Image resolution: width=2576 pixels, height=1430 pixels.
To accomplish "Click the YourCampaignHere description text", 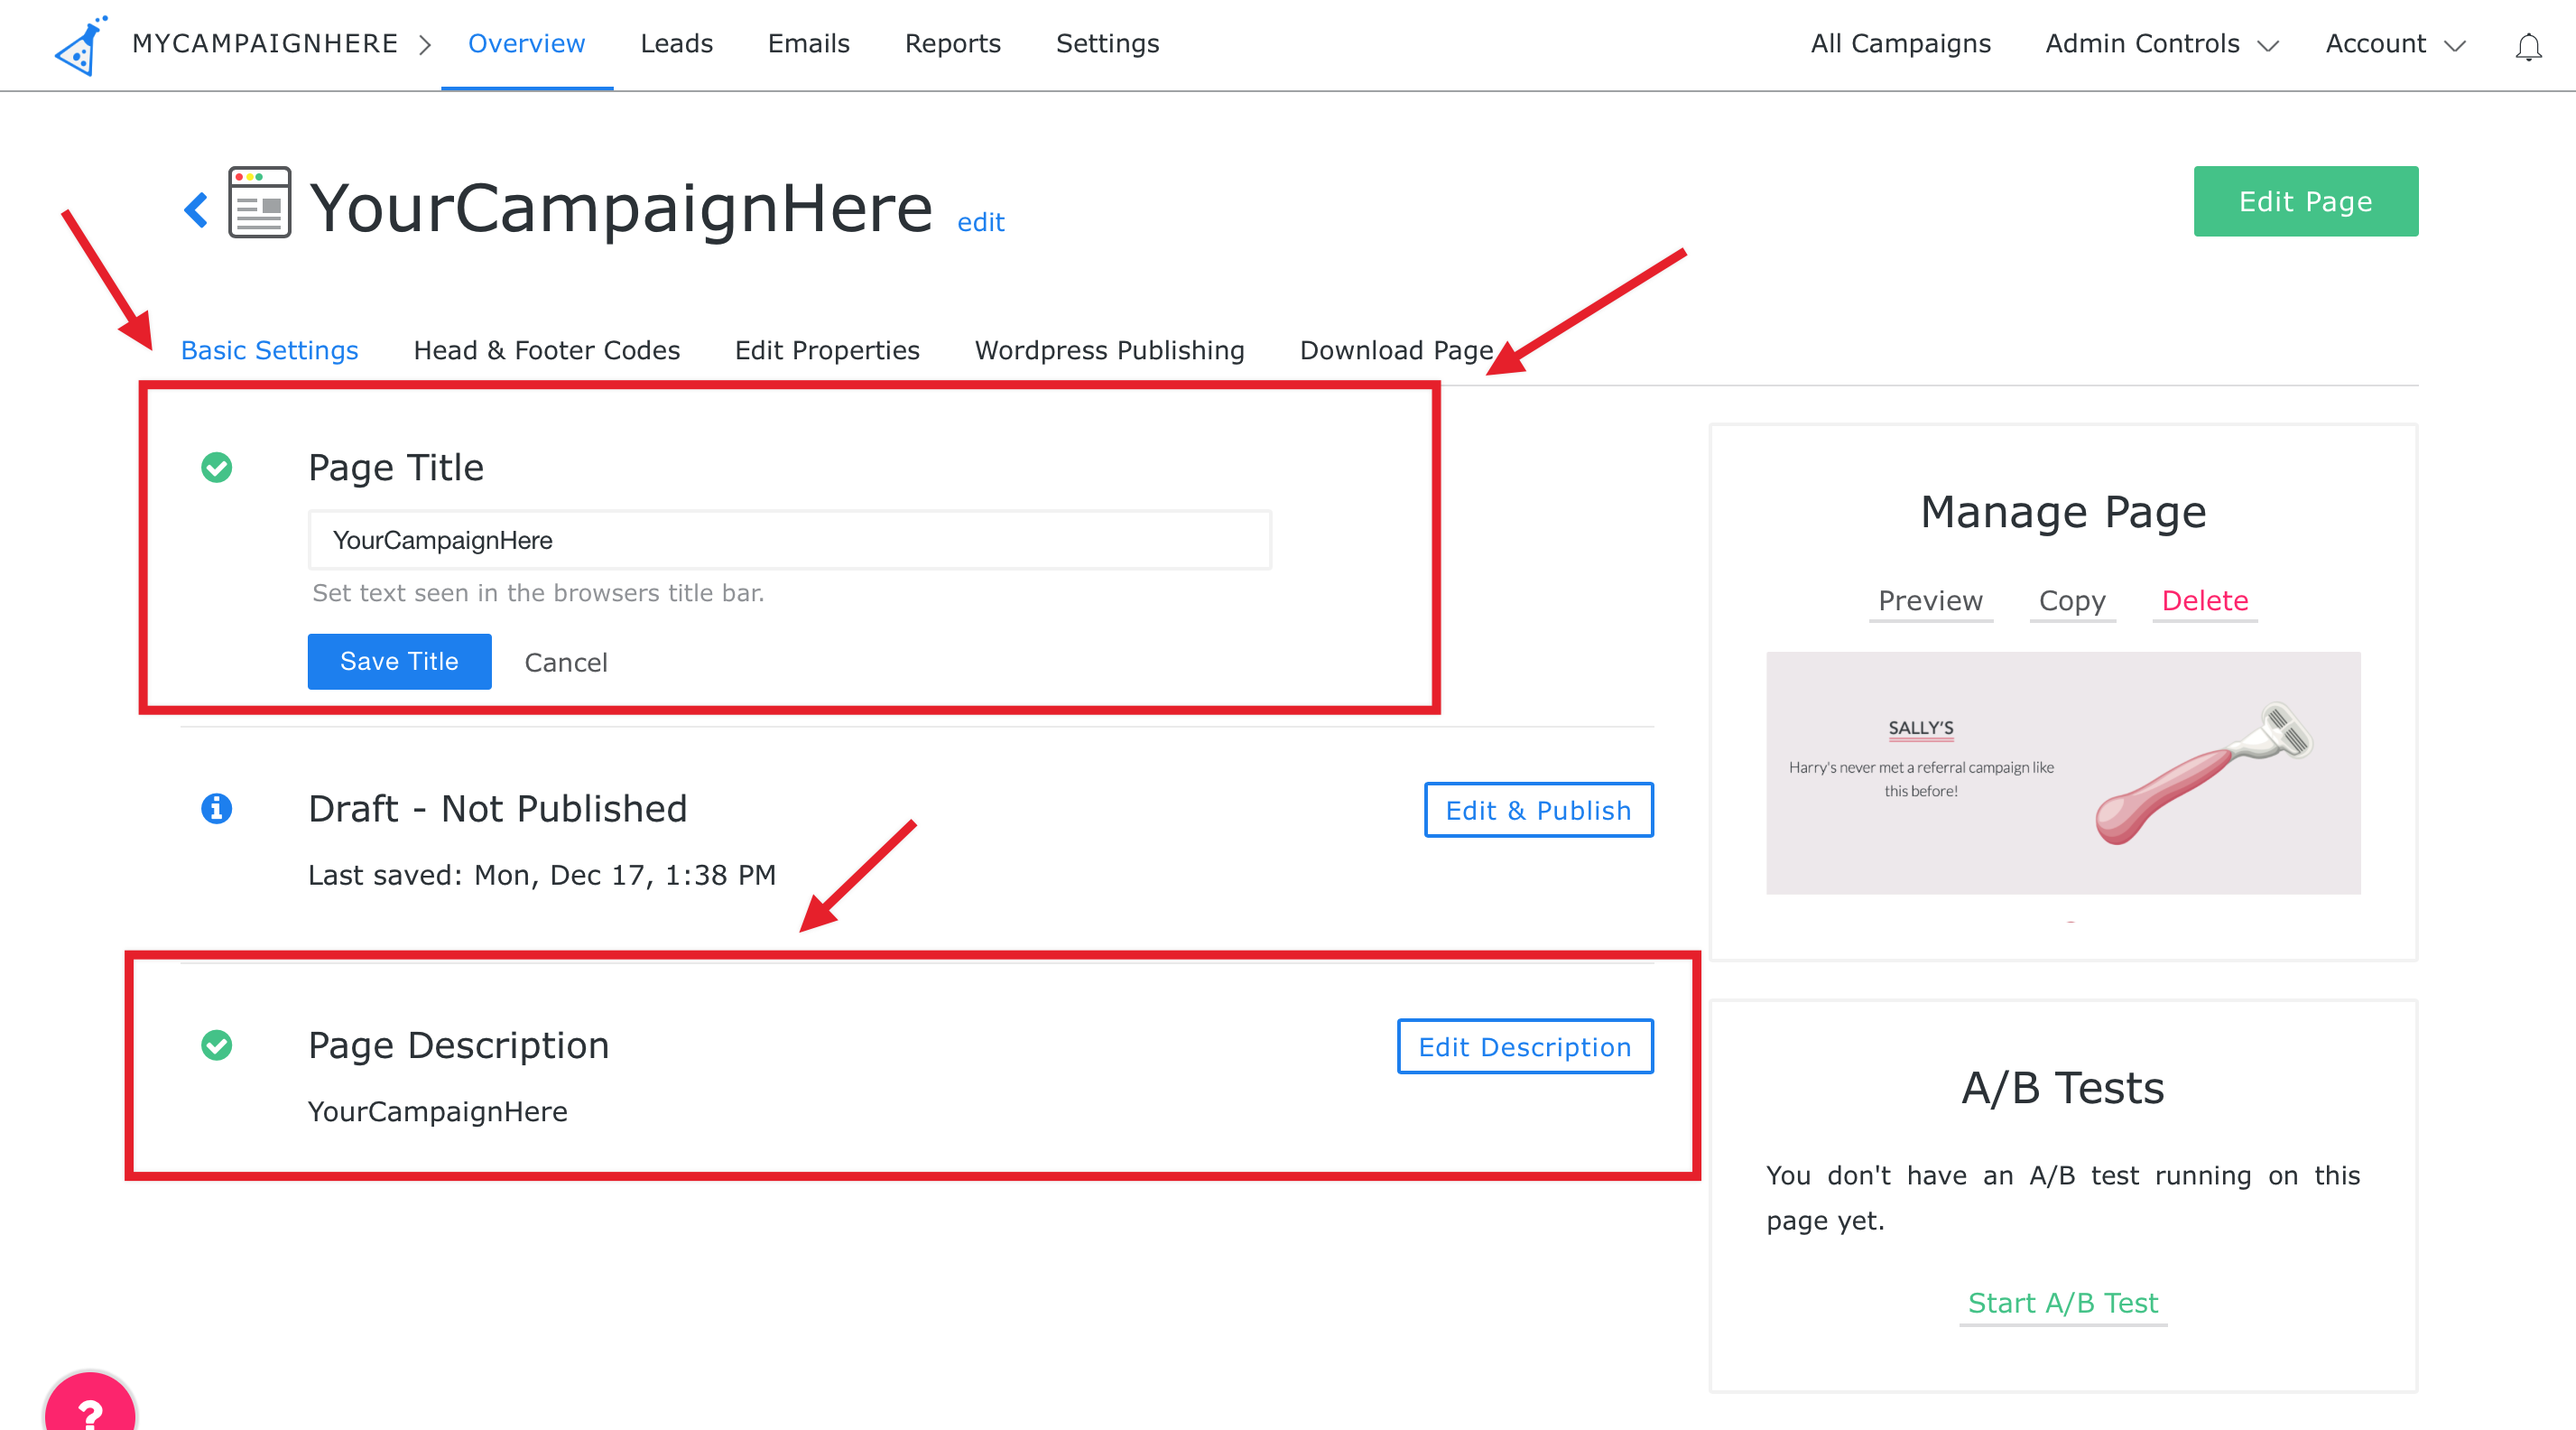I will pyautogui.click(x=437, y=1112).
